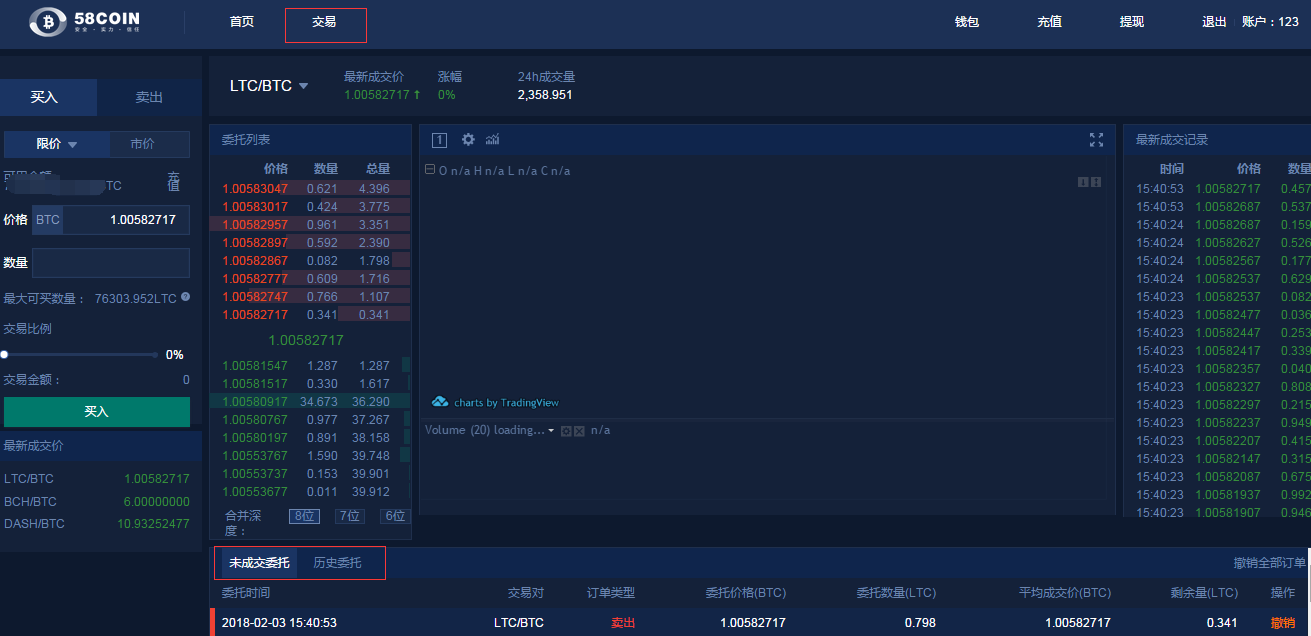Select 7位 merge depth option
This screenshot has height=636, width=1311.
click(349, 516)
